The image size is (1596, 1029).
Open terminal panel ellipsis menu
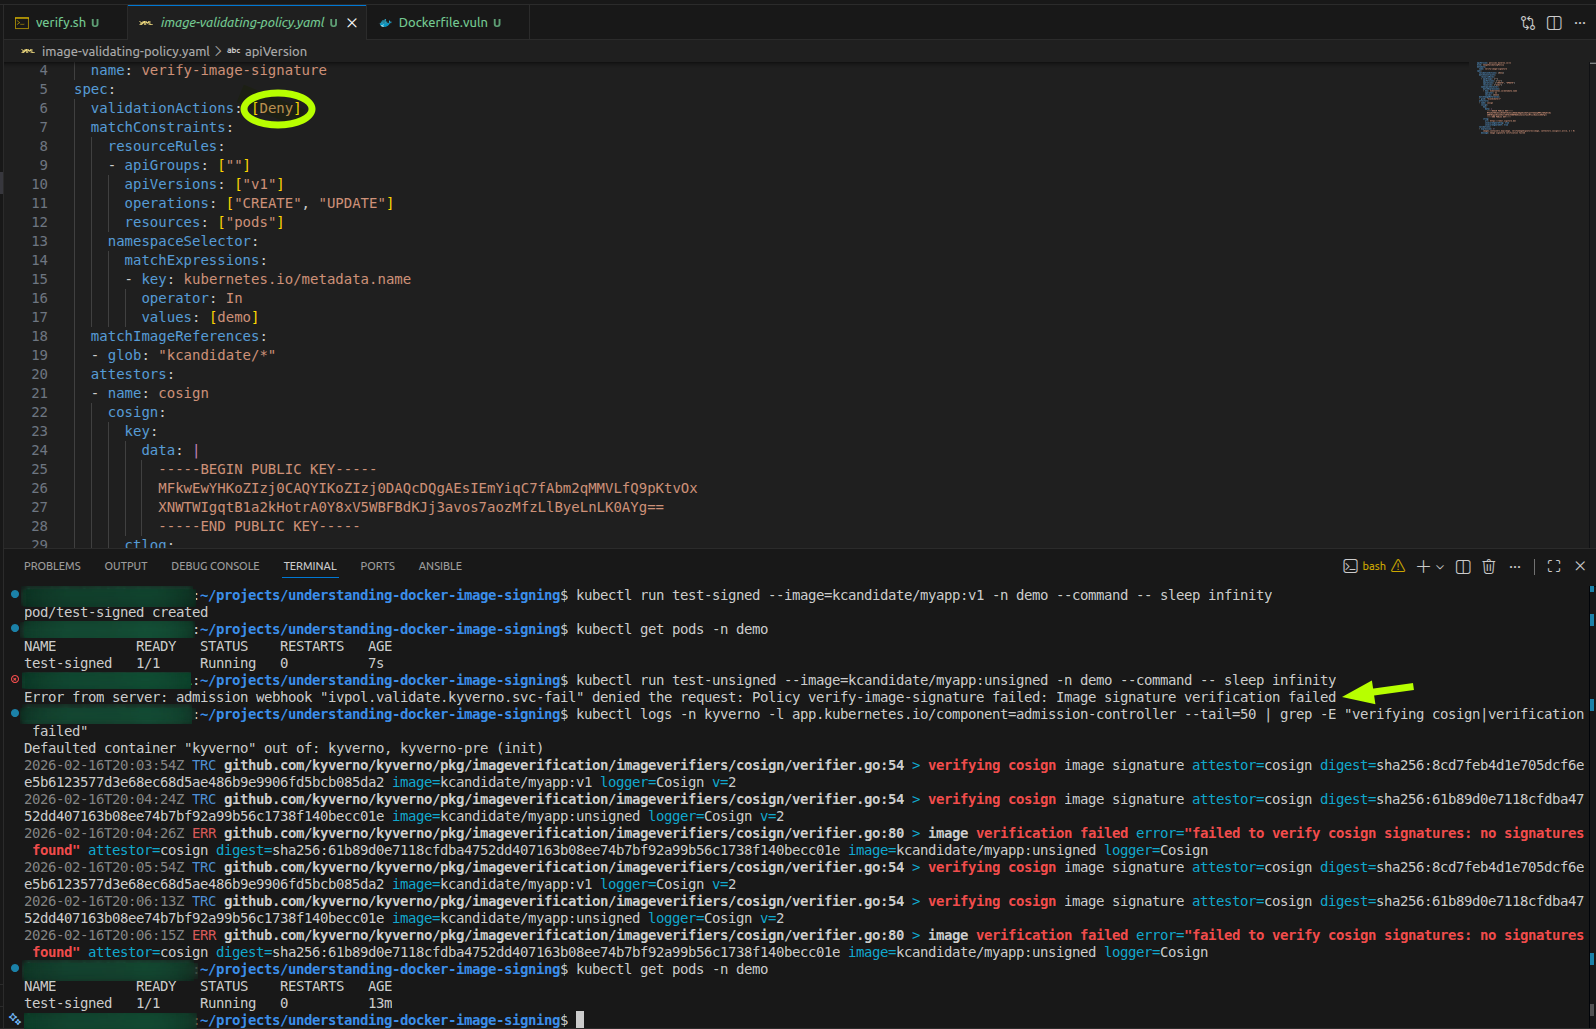[x=1515, y=566]
